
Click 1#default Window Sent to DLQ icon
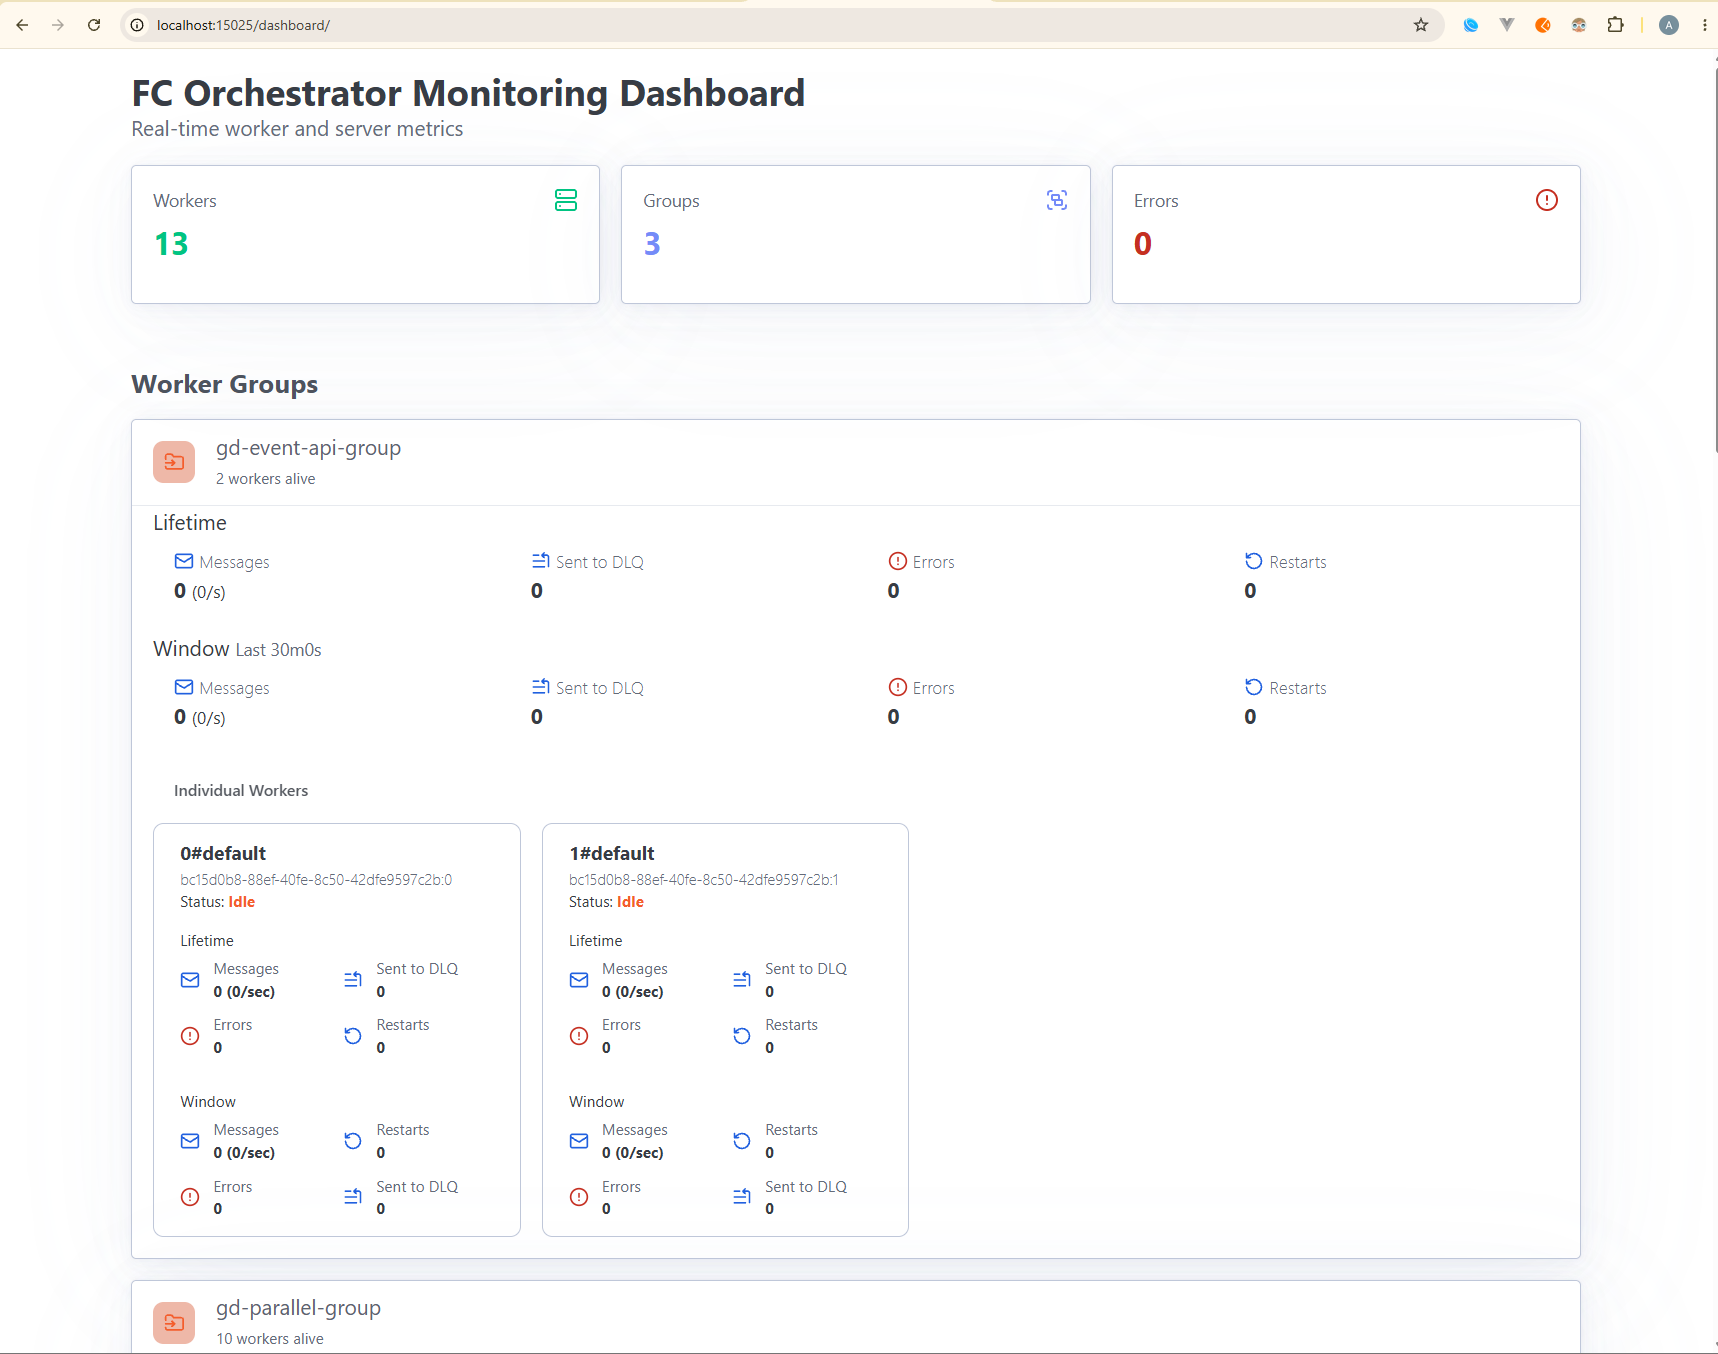coord(742,1197)
